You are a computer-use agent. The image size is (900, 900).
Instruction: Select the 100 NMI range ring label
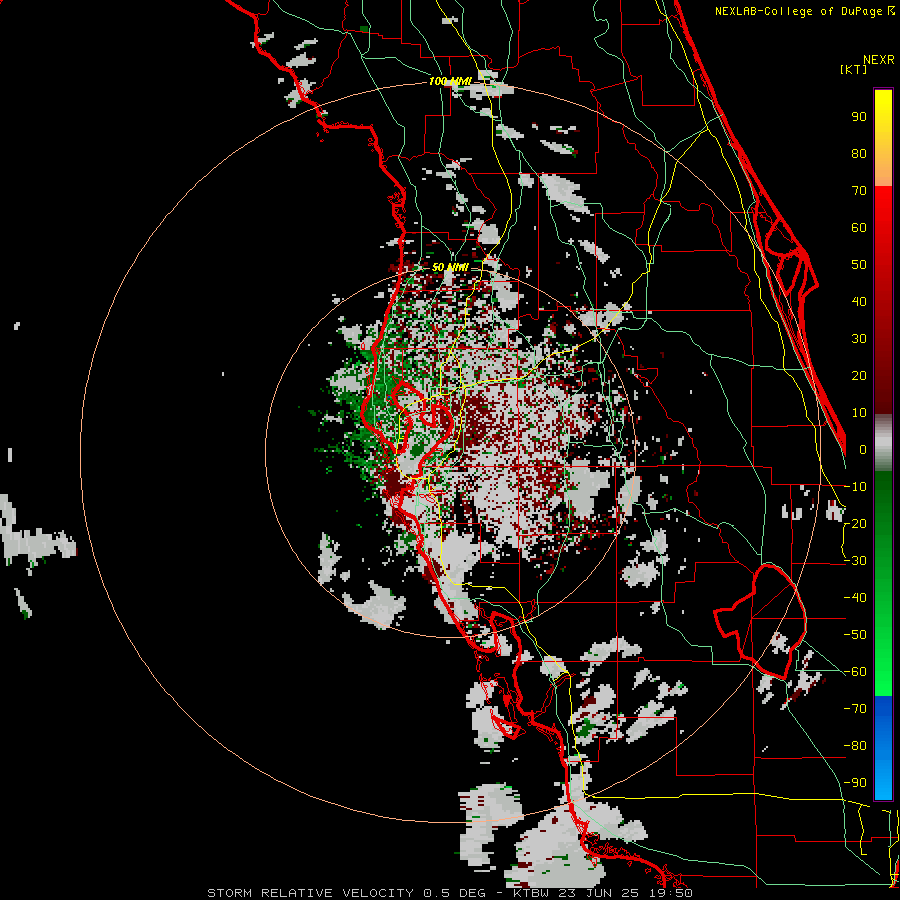(450, 82)
